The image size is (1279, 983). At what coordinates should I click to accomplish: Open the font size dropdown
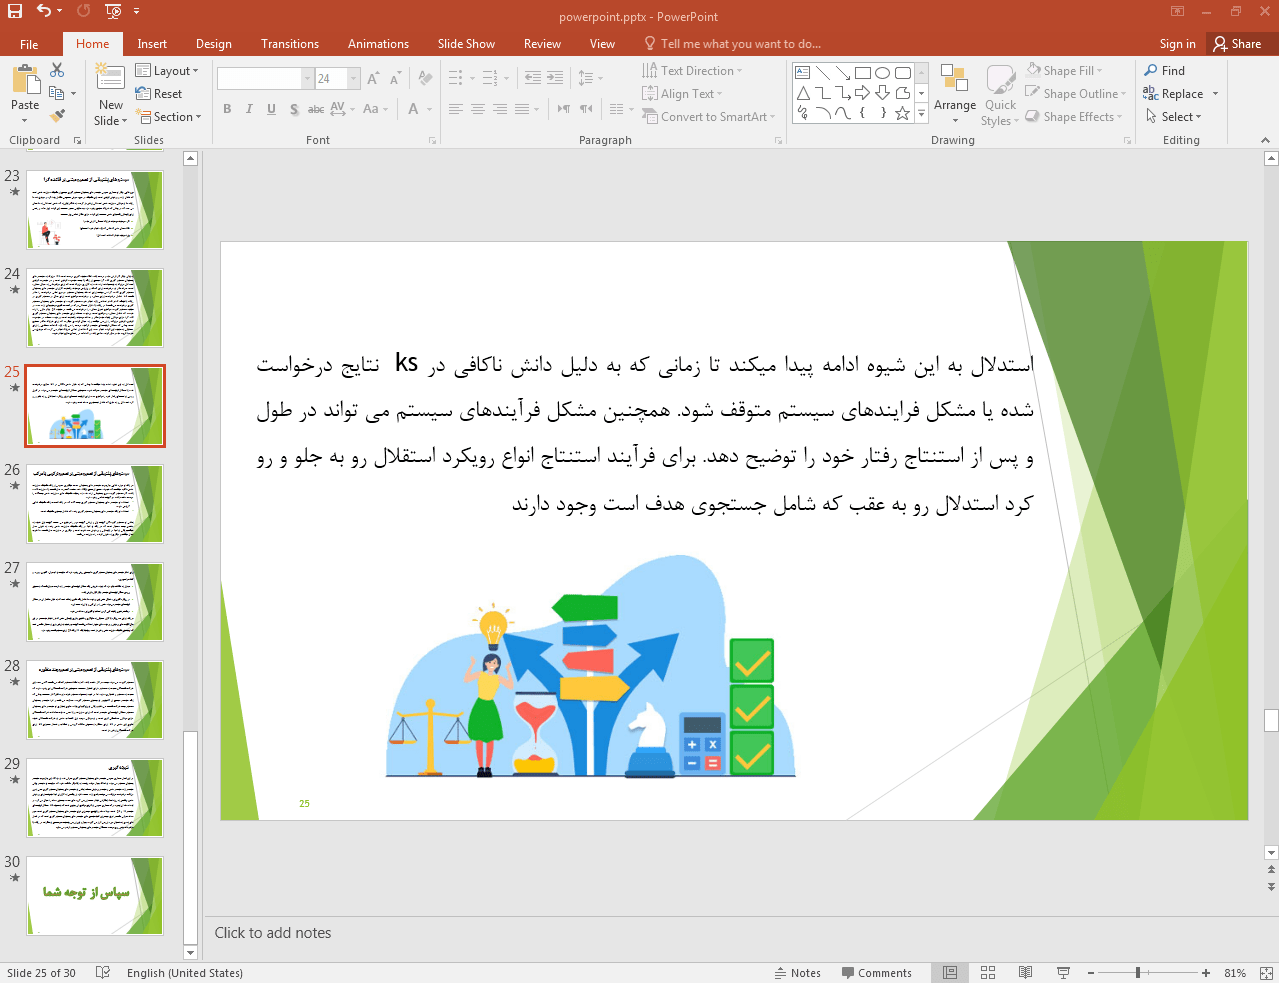pos(353,78)
